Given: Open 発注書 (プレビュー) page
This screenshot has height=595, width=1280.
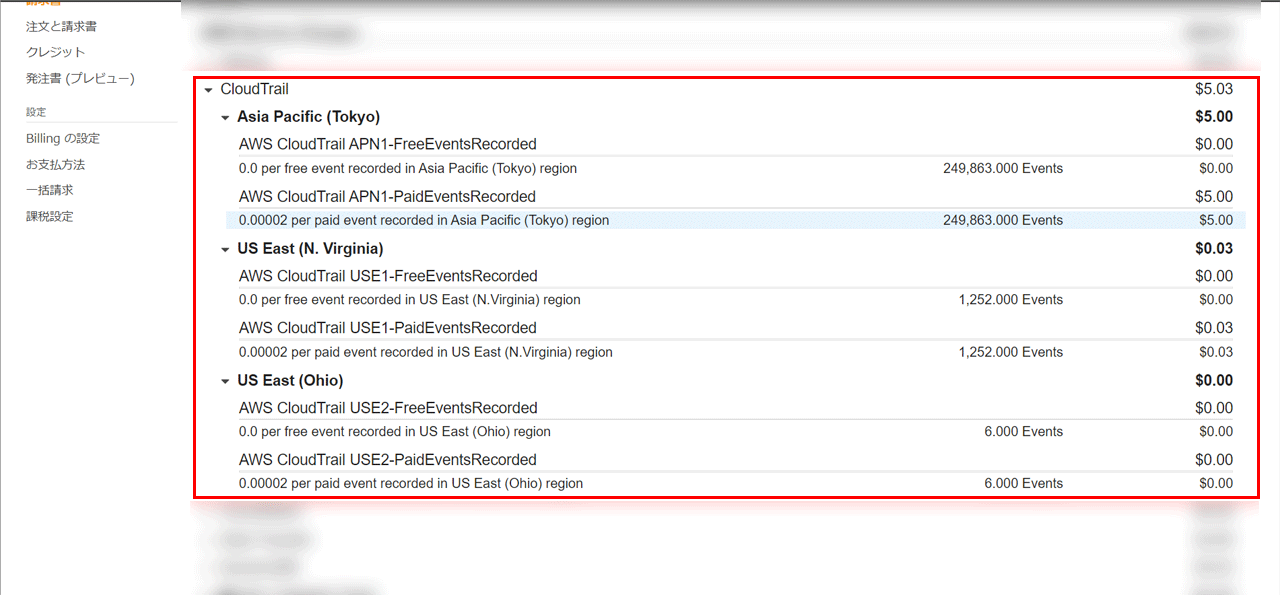Looking at the screenshot, I should (80, 78).
